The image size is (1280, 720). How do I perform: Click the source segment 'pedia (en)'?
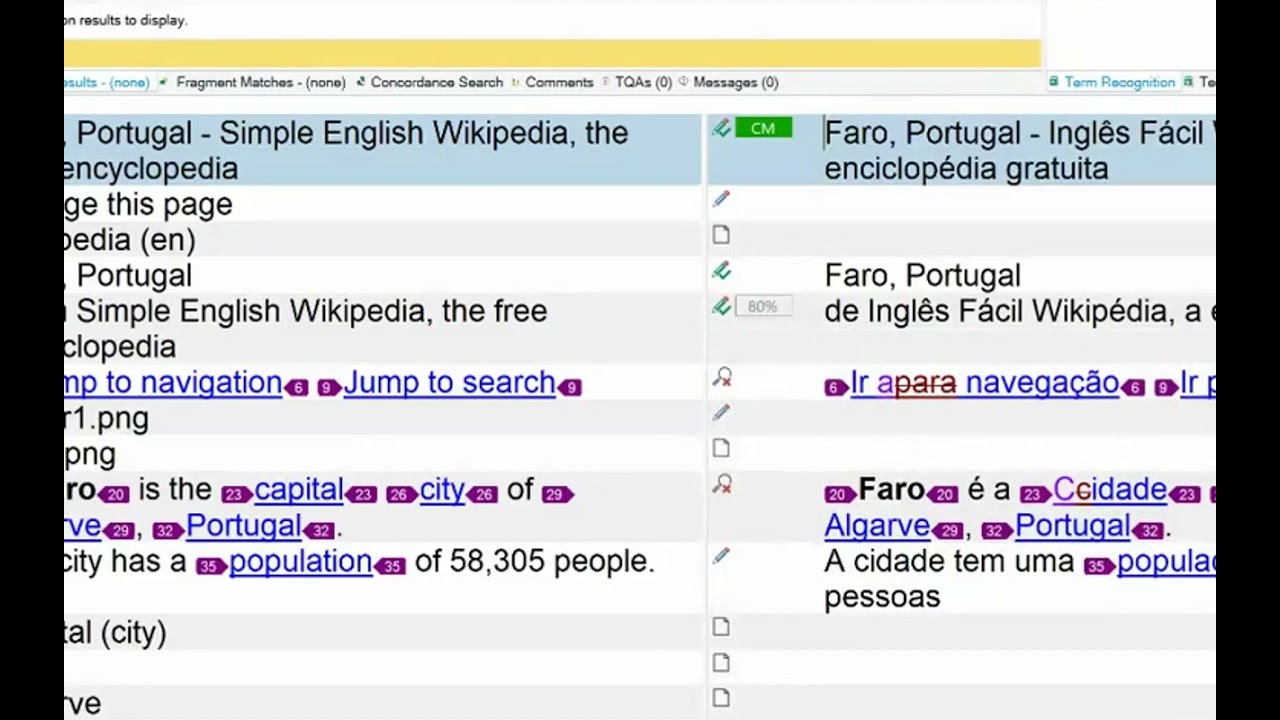click(x=130, y=240)
